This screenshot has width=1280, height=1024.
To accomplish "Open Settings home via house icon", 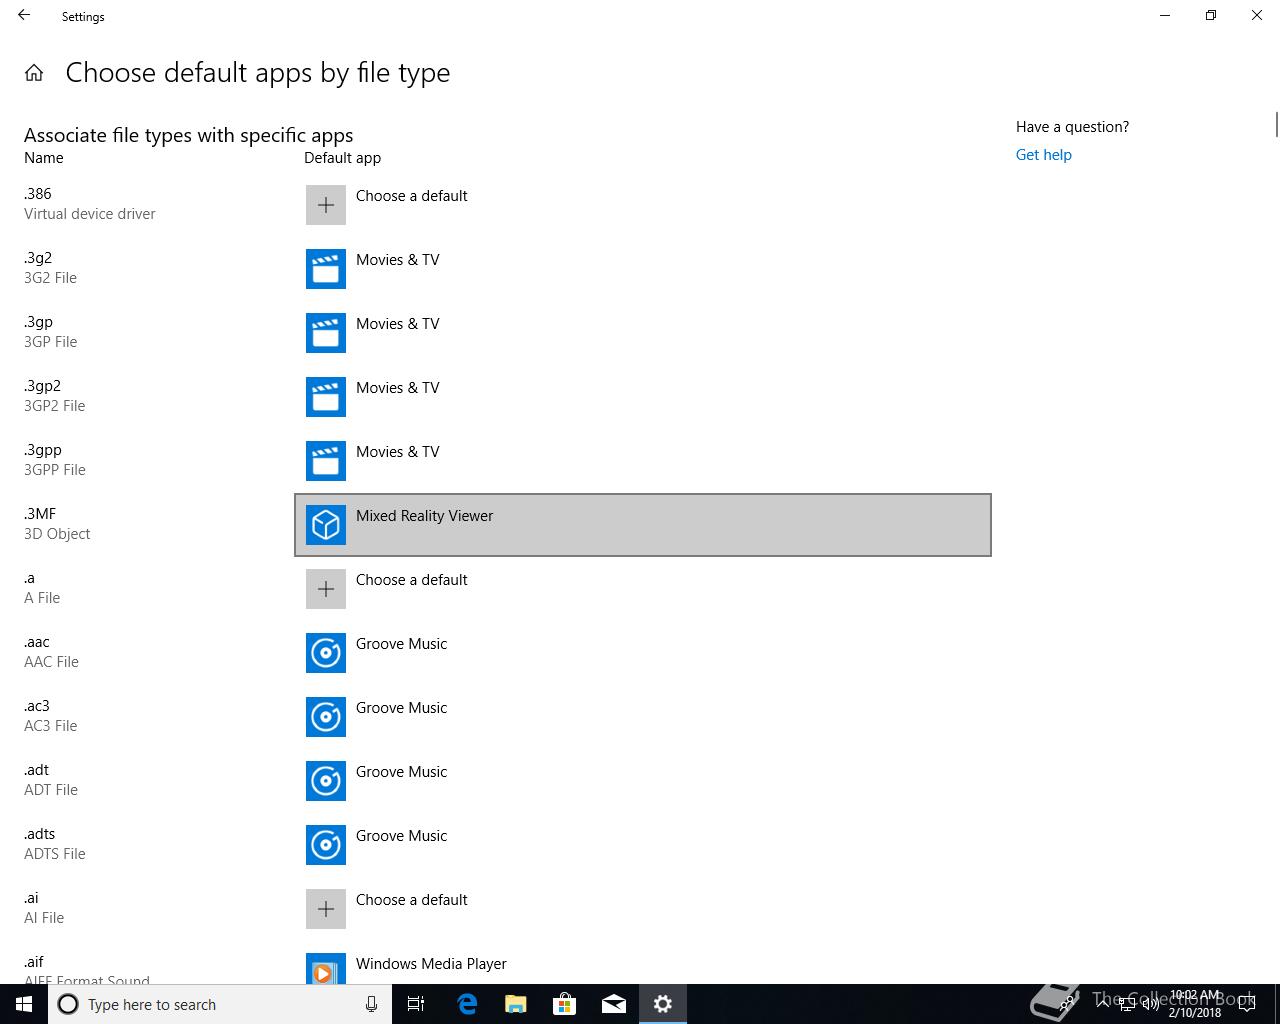I will 34,73.
